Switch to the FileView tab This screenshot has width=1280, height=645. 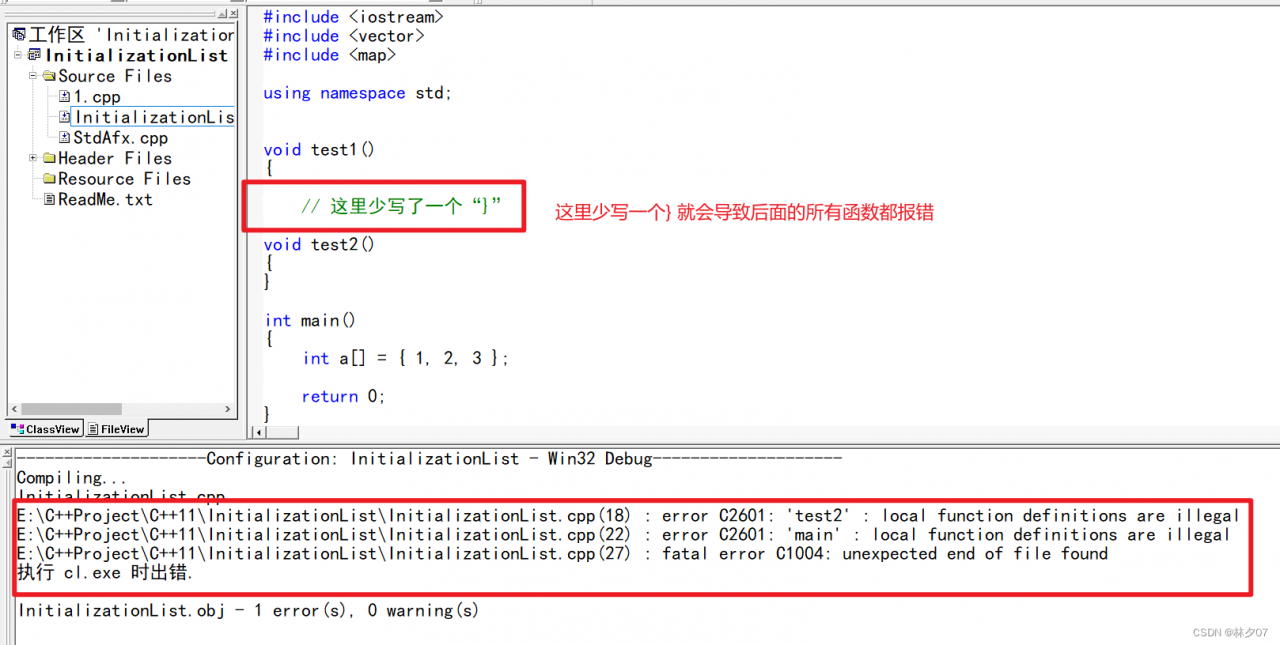click(x=116, y=429)
